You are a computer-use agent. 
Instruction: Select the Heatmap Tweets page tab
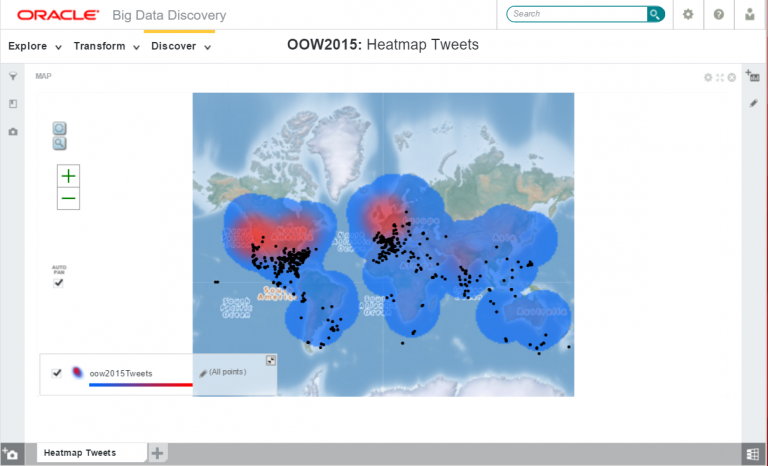(x=92, y=452)
